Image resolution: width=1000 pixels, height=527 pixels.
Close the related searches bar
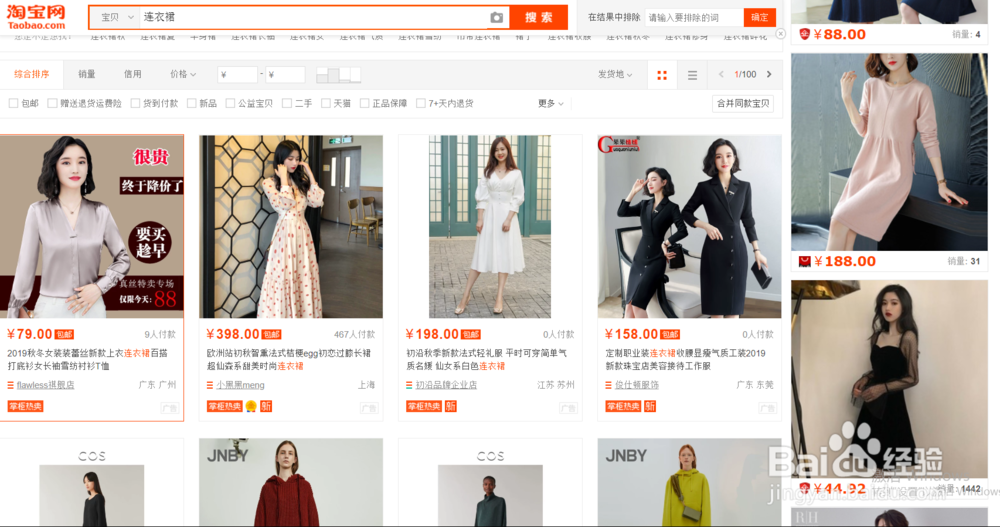[x=780, y=33]
